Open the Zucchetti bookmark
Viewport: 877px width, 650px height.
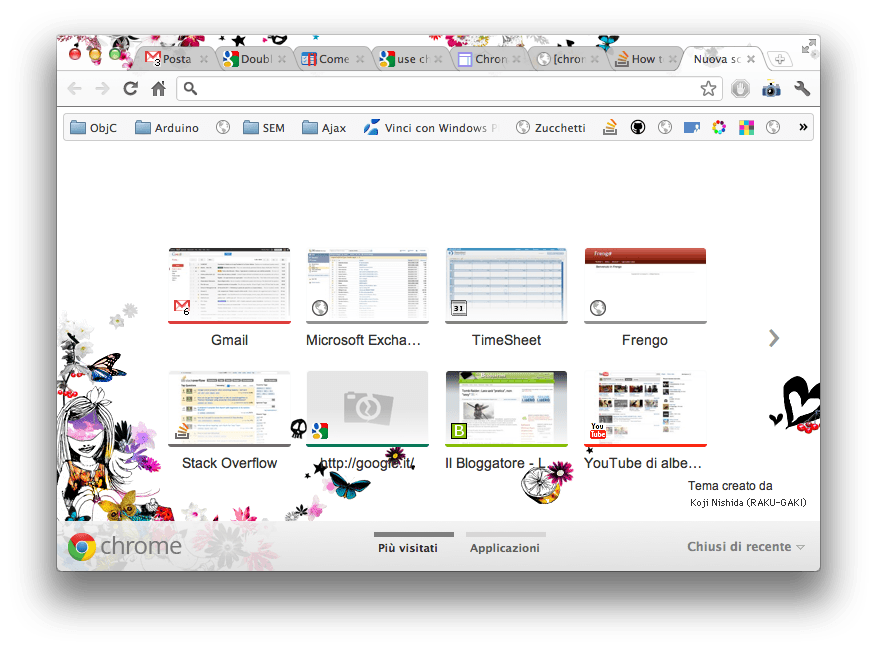[x=551, y=128]
